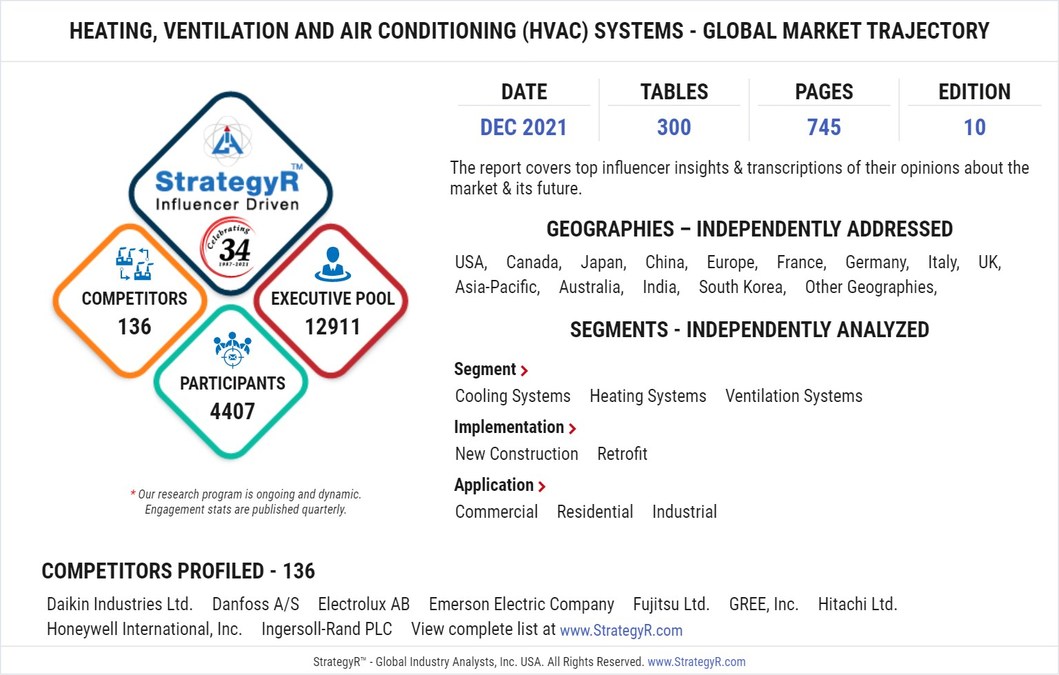Click the Competitors Profiled - 136 heading
This screenshot has height=675, width=1059.
[x=178, y=571]
